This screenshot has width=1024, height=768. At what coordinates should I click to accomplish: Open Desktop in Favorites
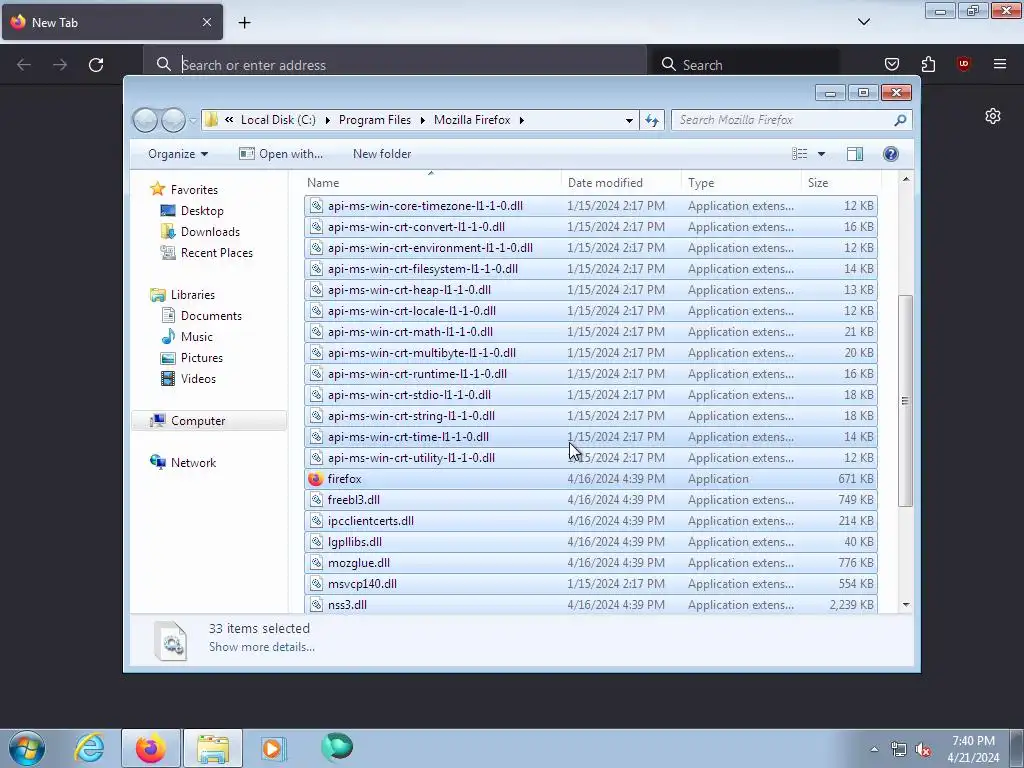(202, 211)
